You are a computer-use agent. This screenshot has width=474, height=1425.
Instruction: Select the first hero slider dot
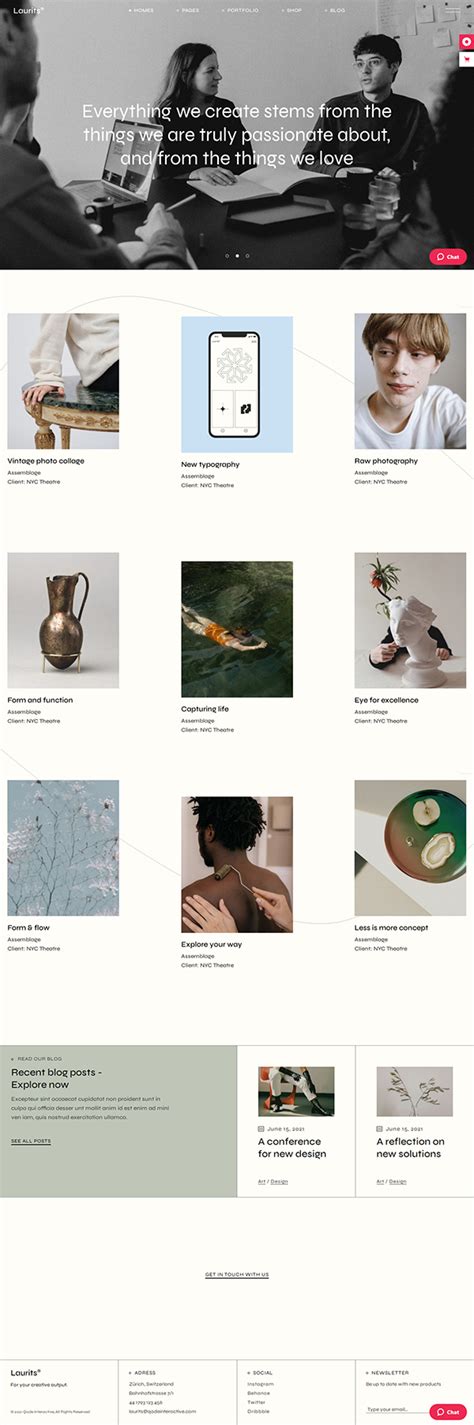point(227,256)
